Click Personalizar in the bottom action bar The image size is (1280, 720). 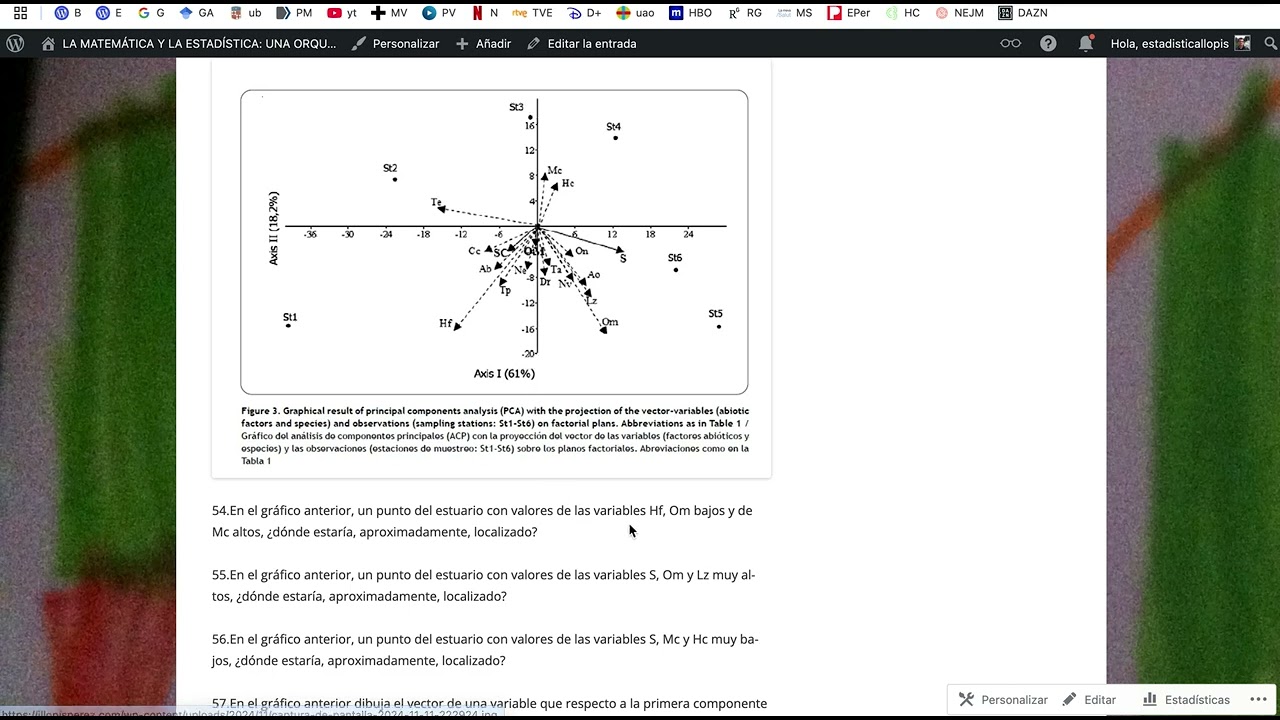tap(1003, 700)
